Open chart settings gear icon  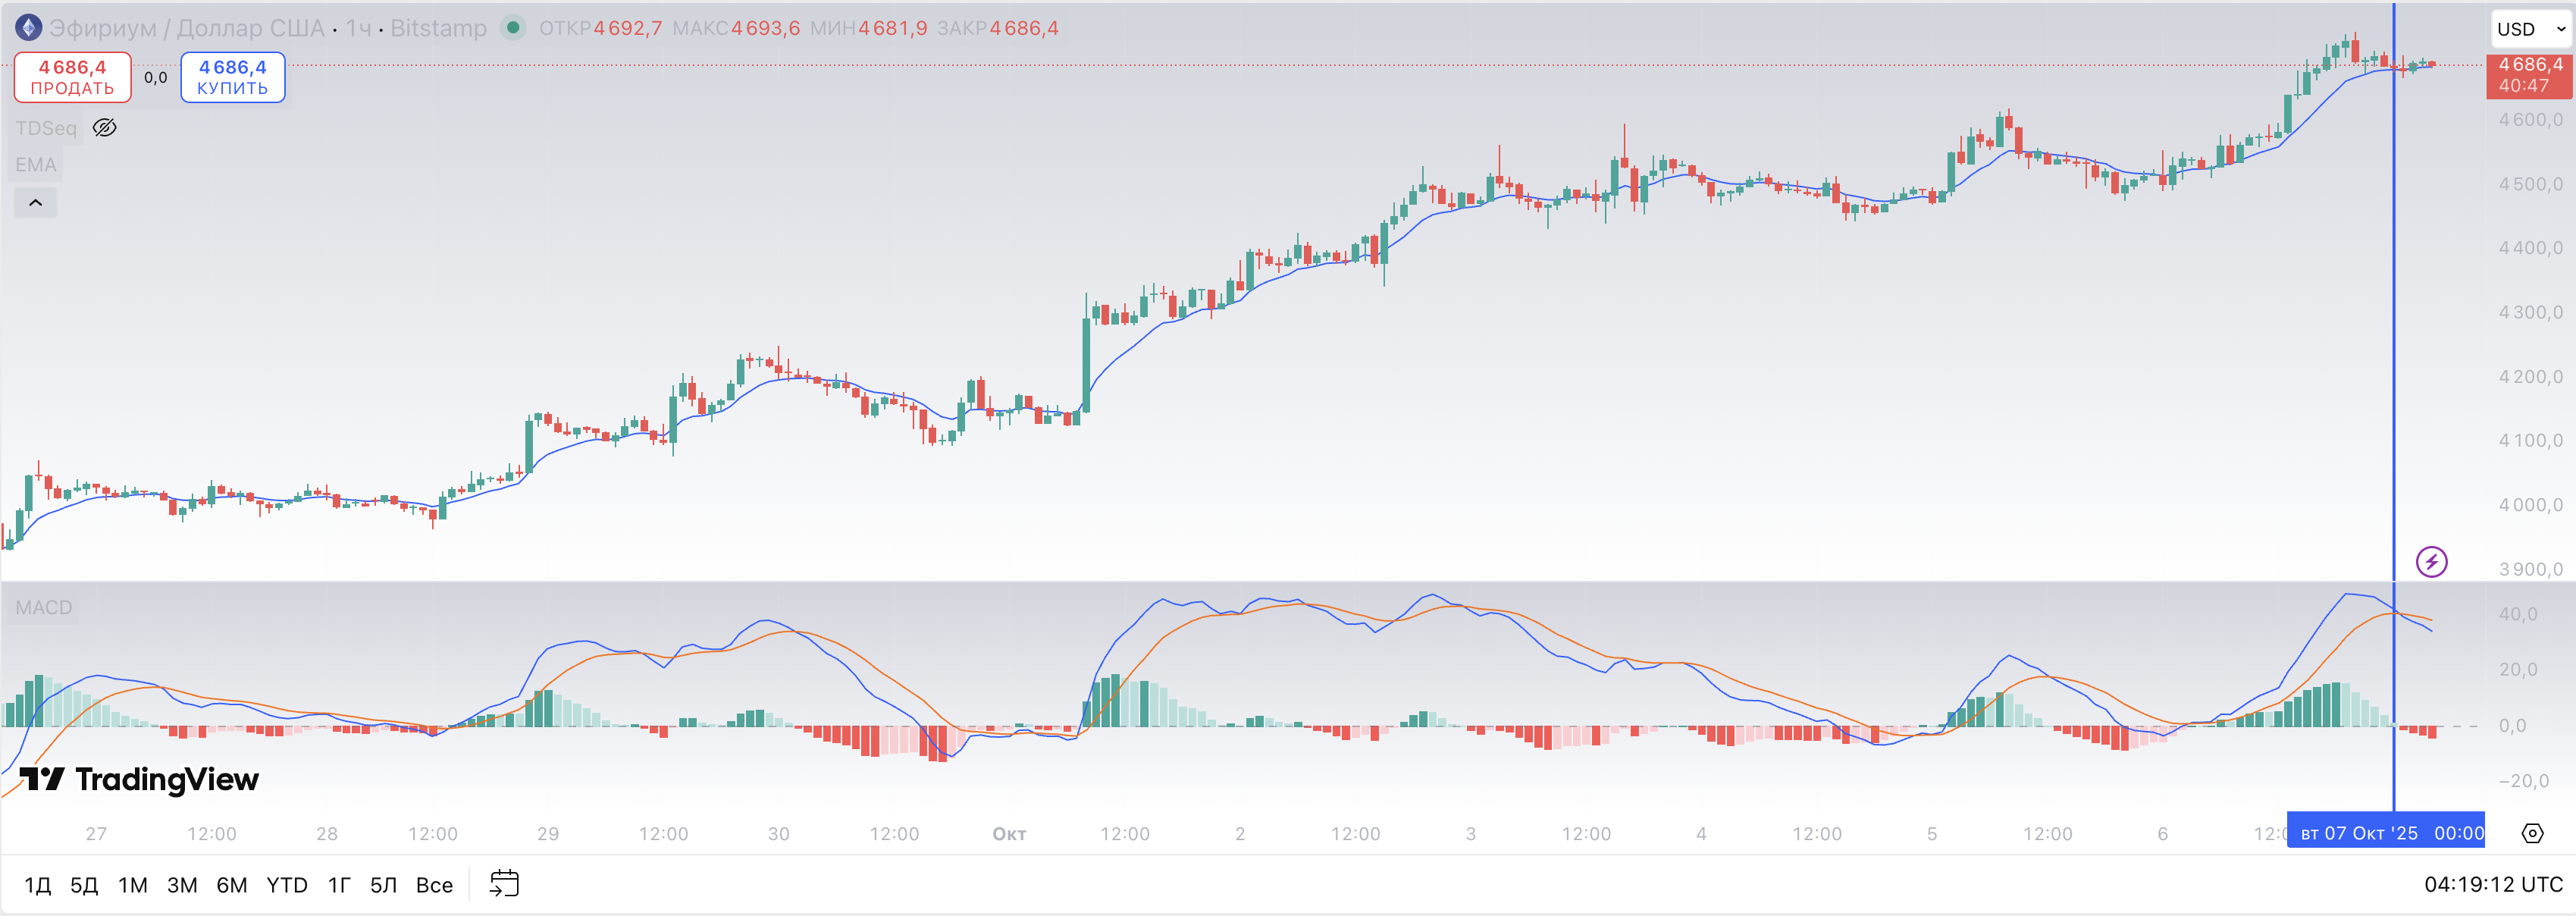coord(2532,833)
